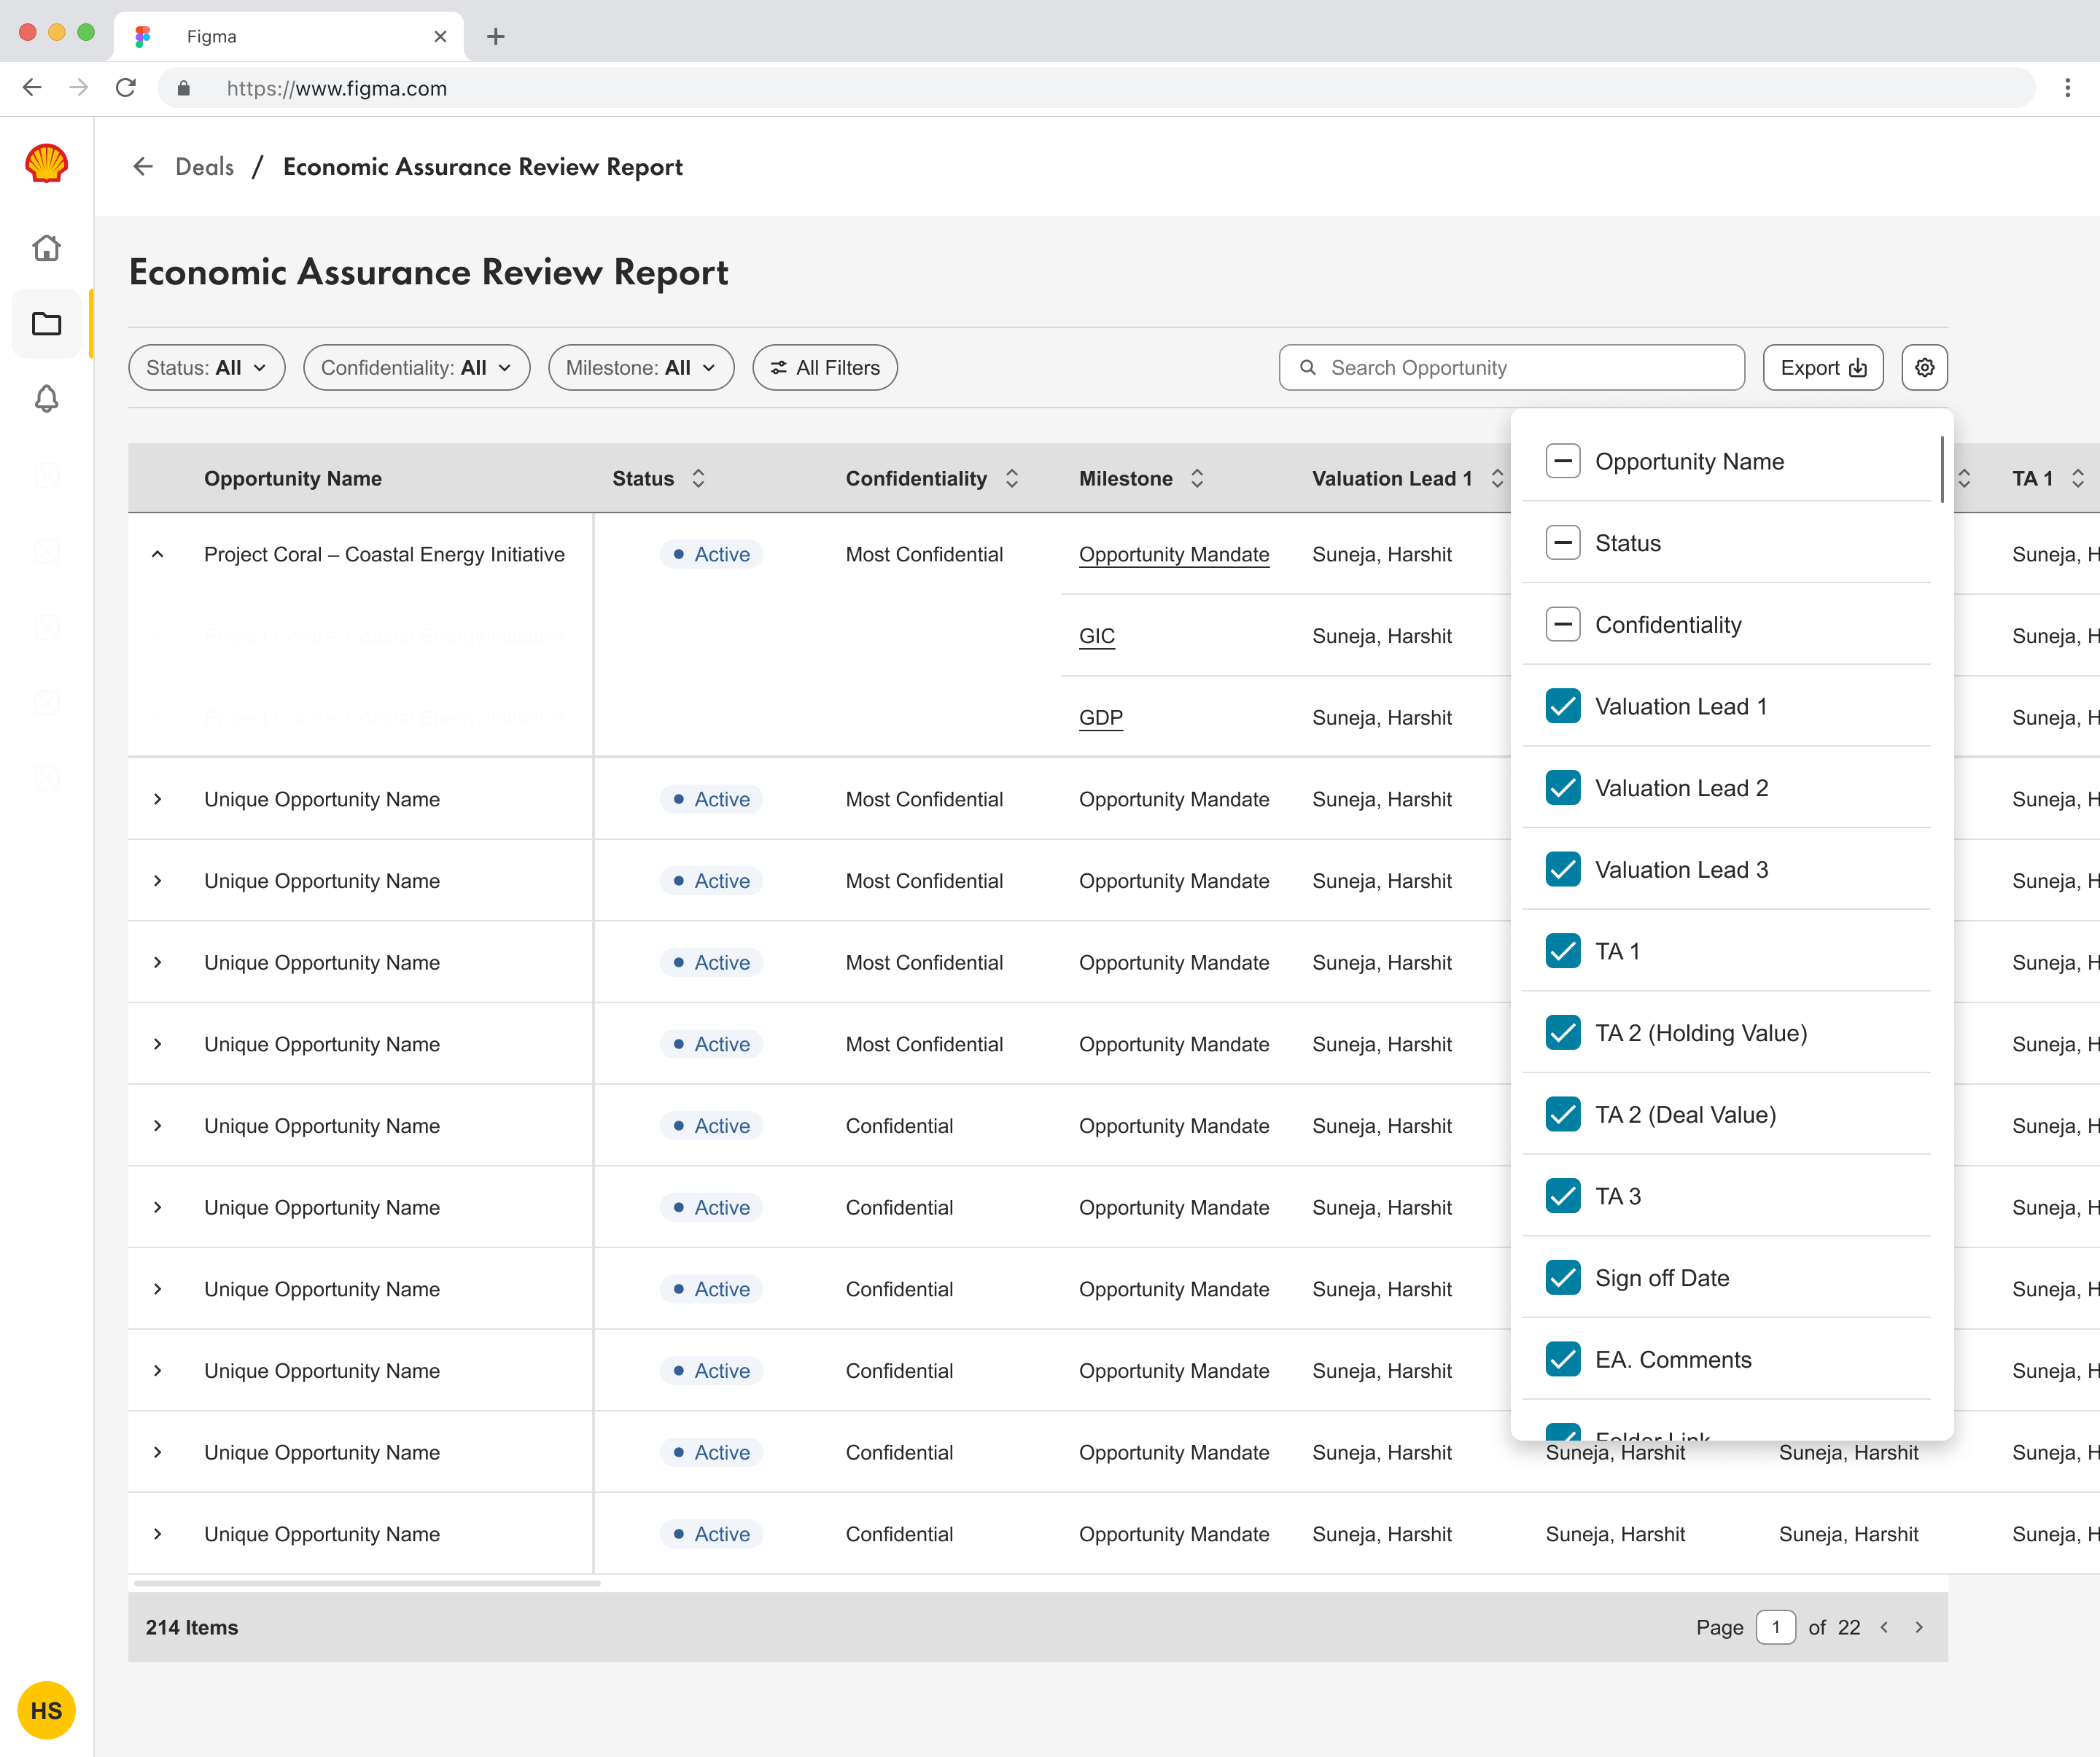2100x1757 pixels.
Task: Close the Figma browser tab
Action: (x=440, y=37)
